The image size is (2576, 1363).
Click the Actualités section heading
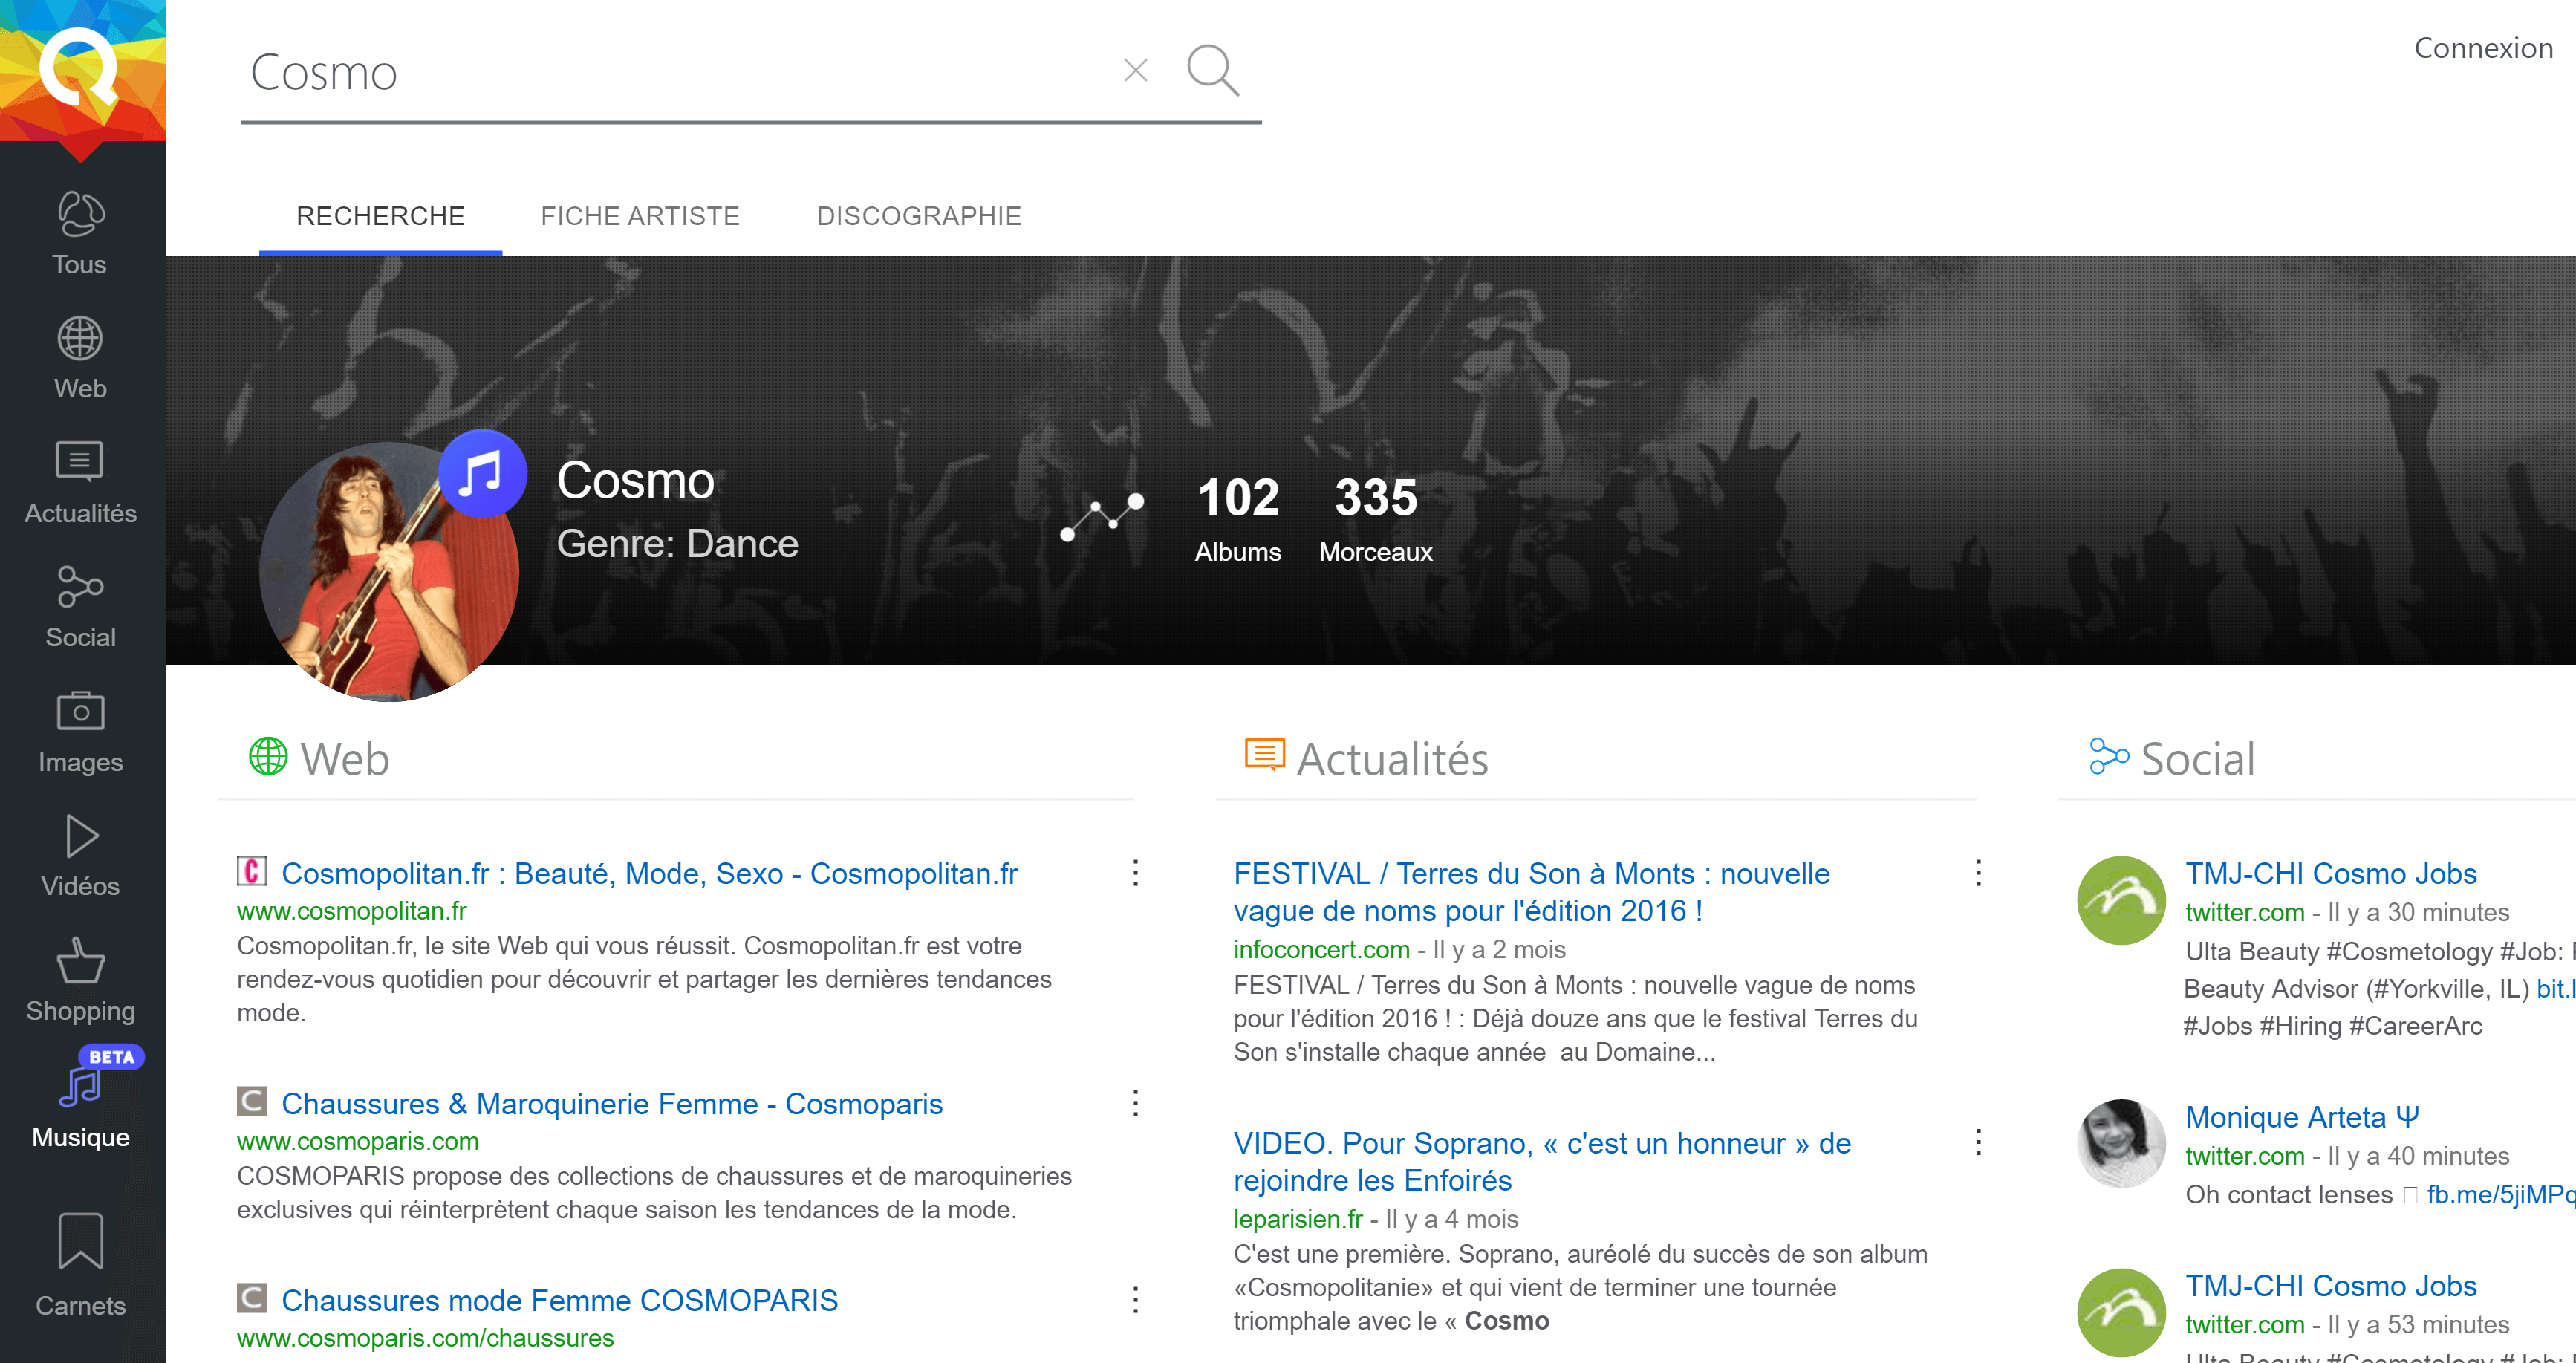[1392, 759]
